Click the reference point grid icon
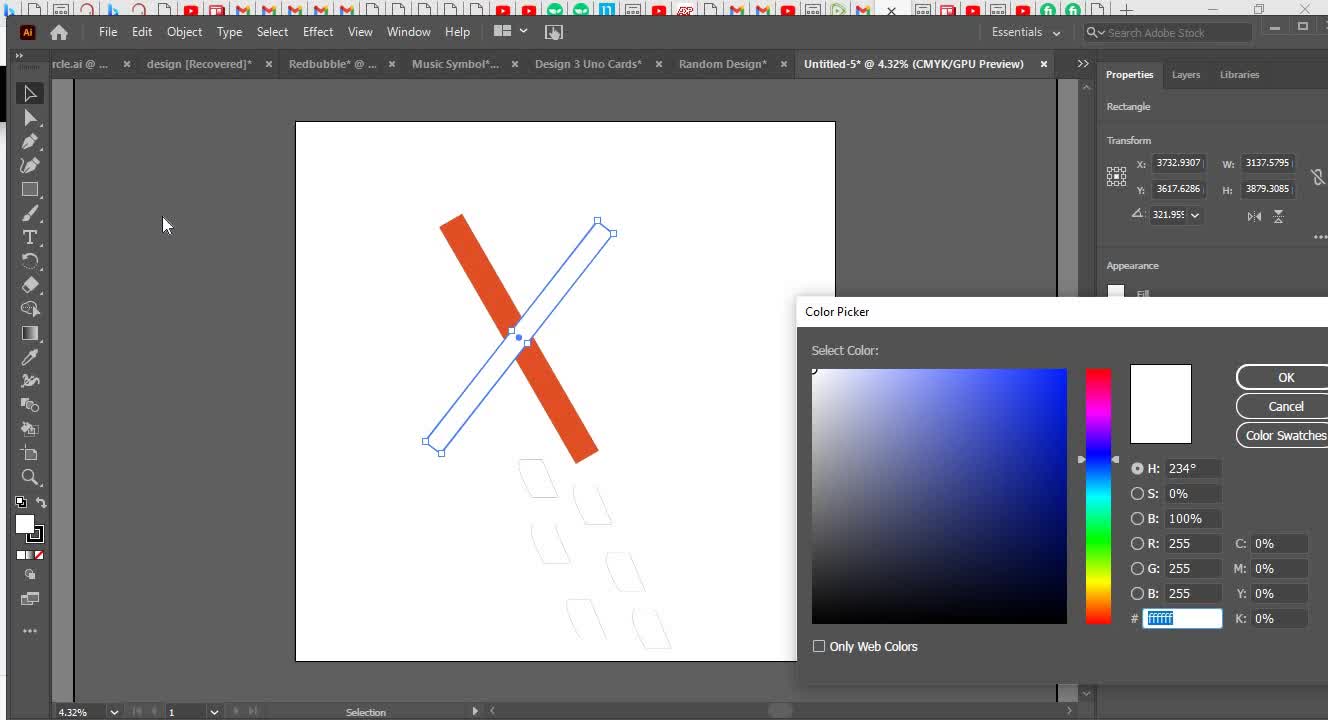 [x=1116, y=176]
